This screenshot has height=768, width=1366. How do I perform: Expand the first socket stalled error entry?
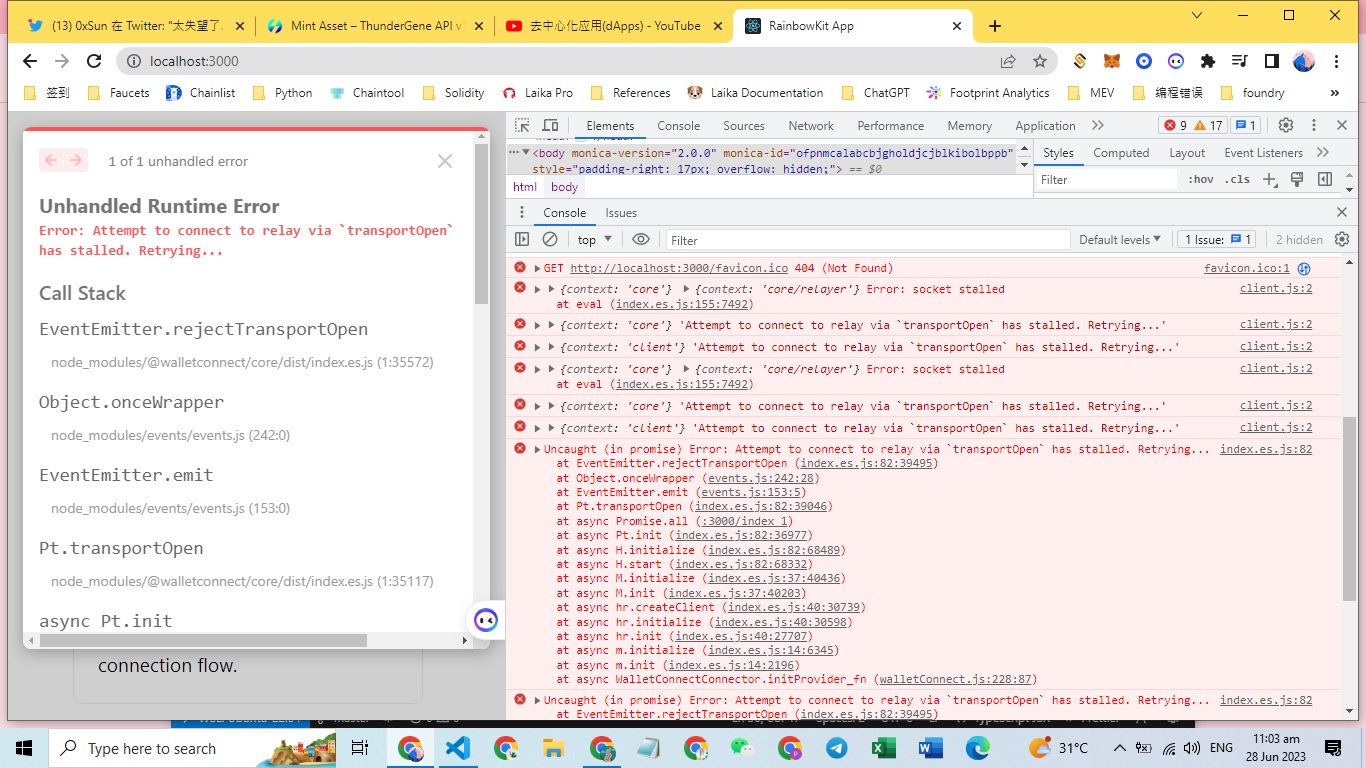point(536,289)
